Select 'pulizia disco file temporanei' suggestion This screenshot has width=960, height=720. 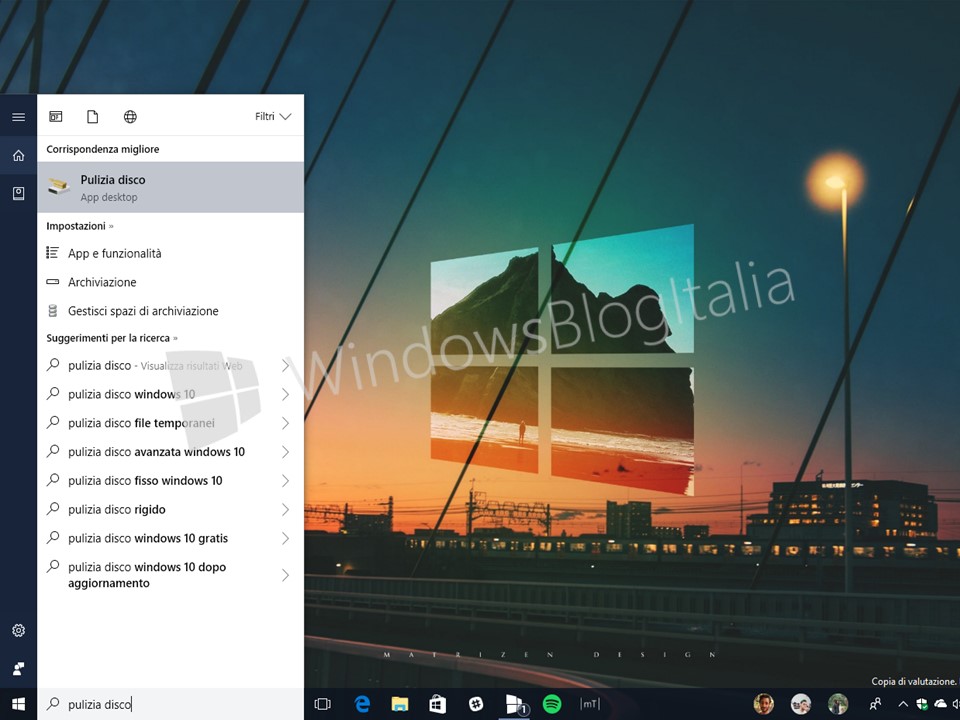tap(141, 423)
